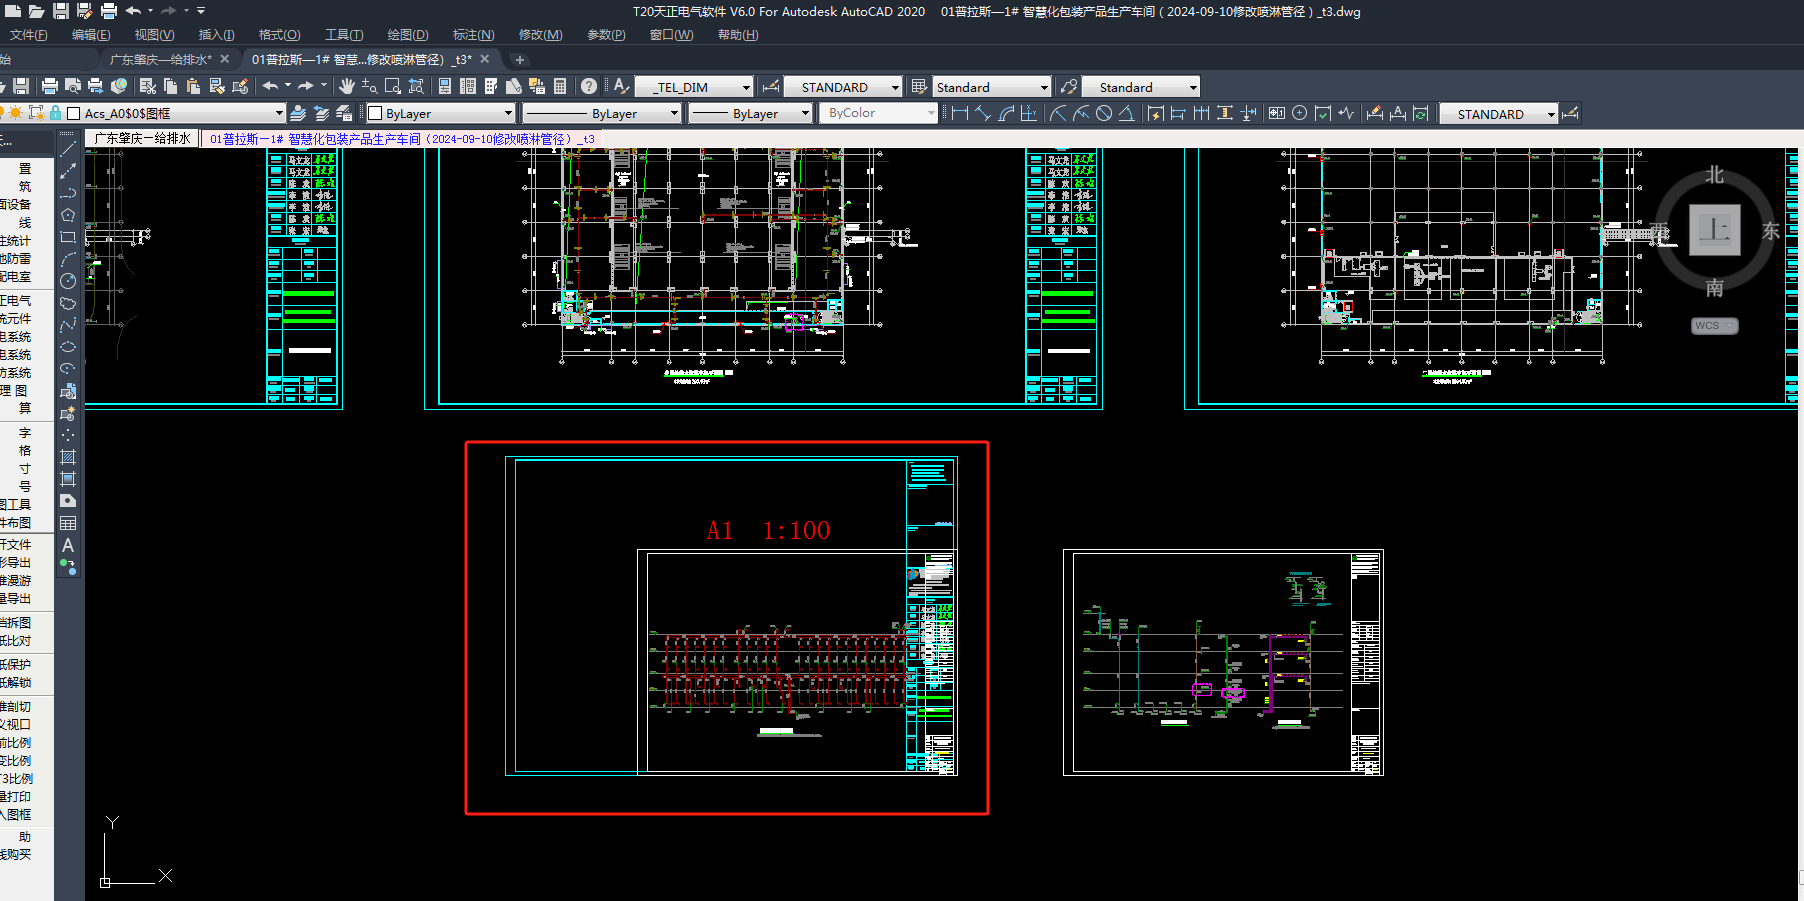The height and width of the screenshot is (901, 1804).
Task: Expand the undo history arrow
Action: [x=288, y=86]
